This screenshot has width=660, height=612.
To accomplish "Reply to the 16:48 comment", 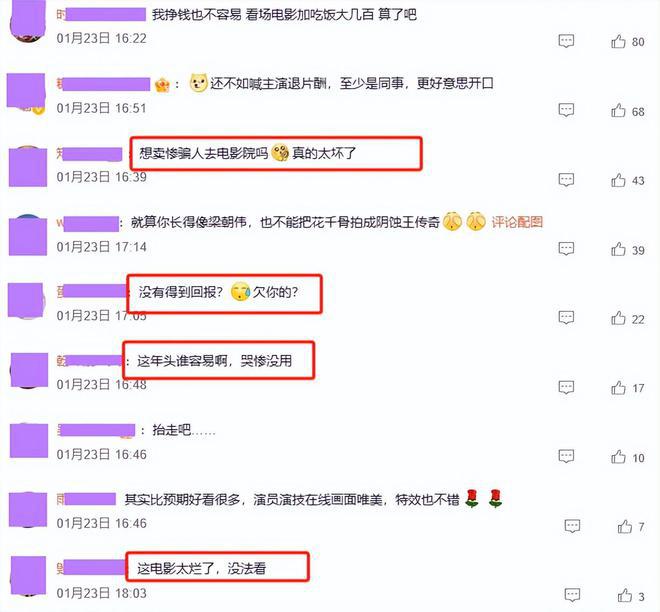I will (566, 387).
